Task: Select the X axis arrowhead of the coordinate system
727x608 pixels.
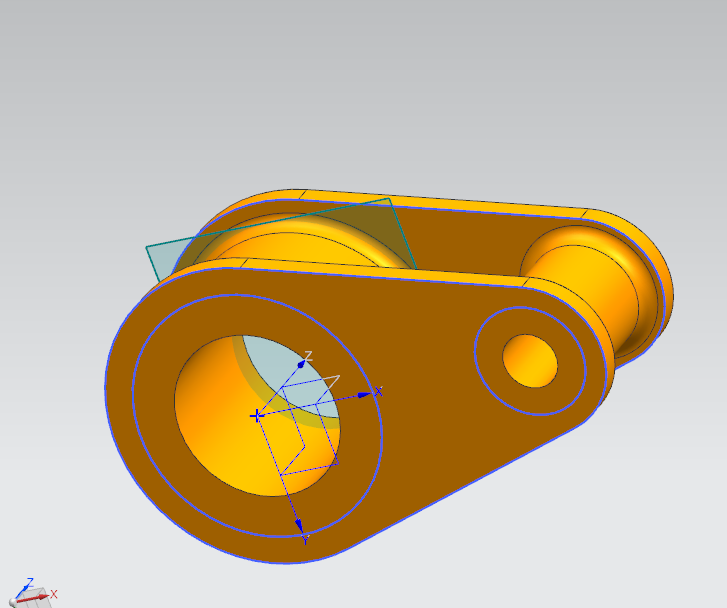Action: [x=365, y=395]
